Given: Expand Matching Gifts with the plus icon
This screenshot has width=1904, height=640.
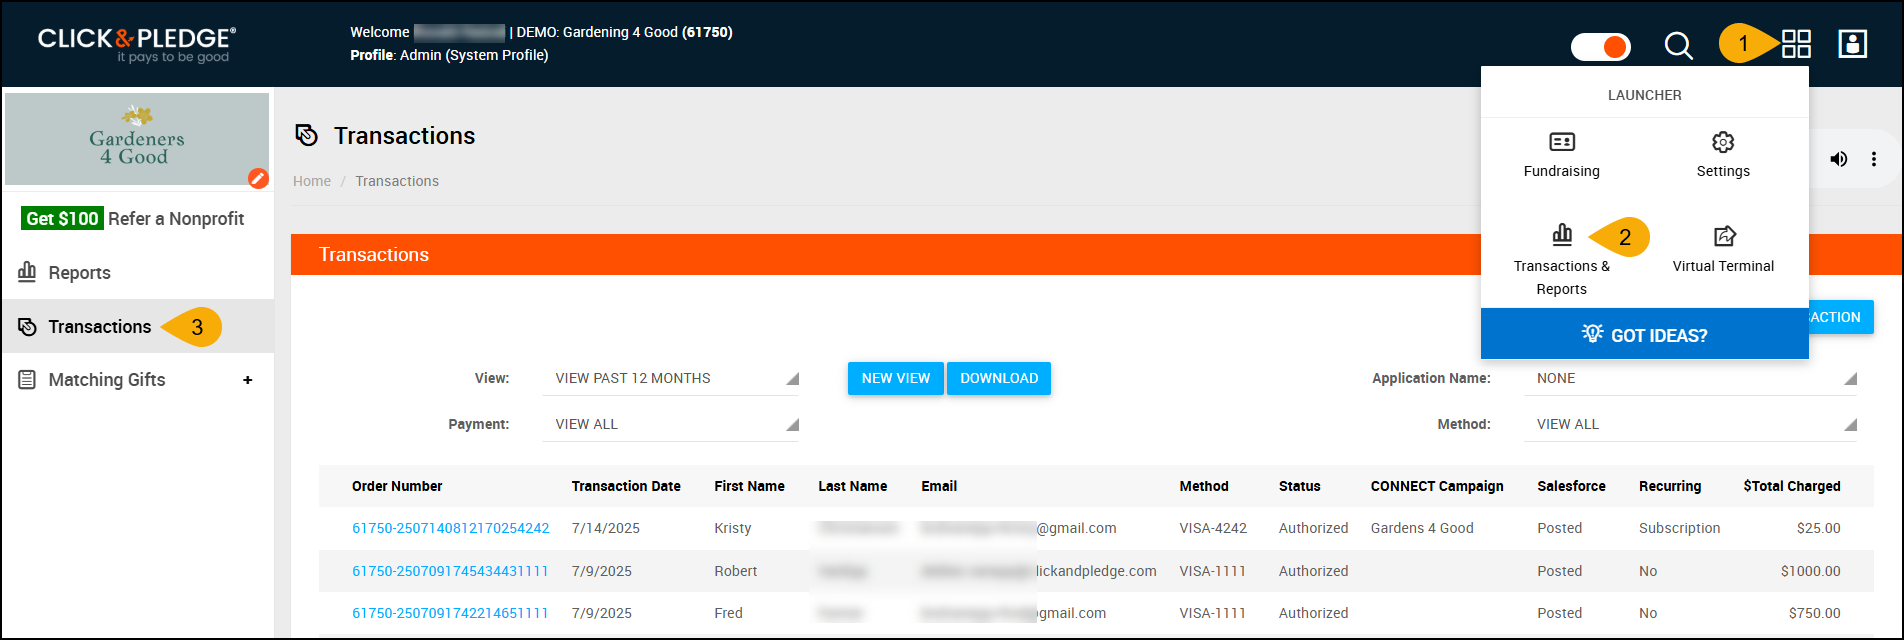Looking at the screenshot, I should (248, 380).
